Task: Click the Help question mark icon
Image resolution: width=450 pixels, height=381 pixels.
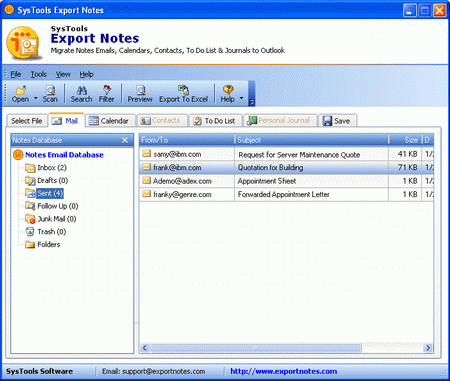Action: tap(228, 89)
